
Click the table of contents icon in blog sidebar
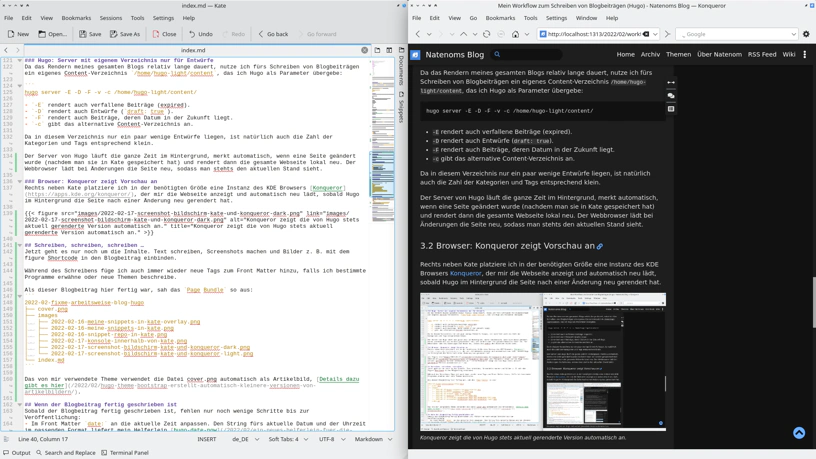(671, 109)
